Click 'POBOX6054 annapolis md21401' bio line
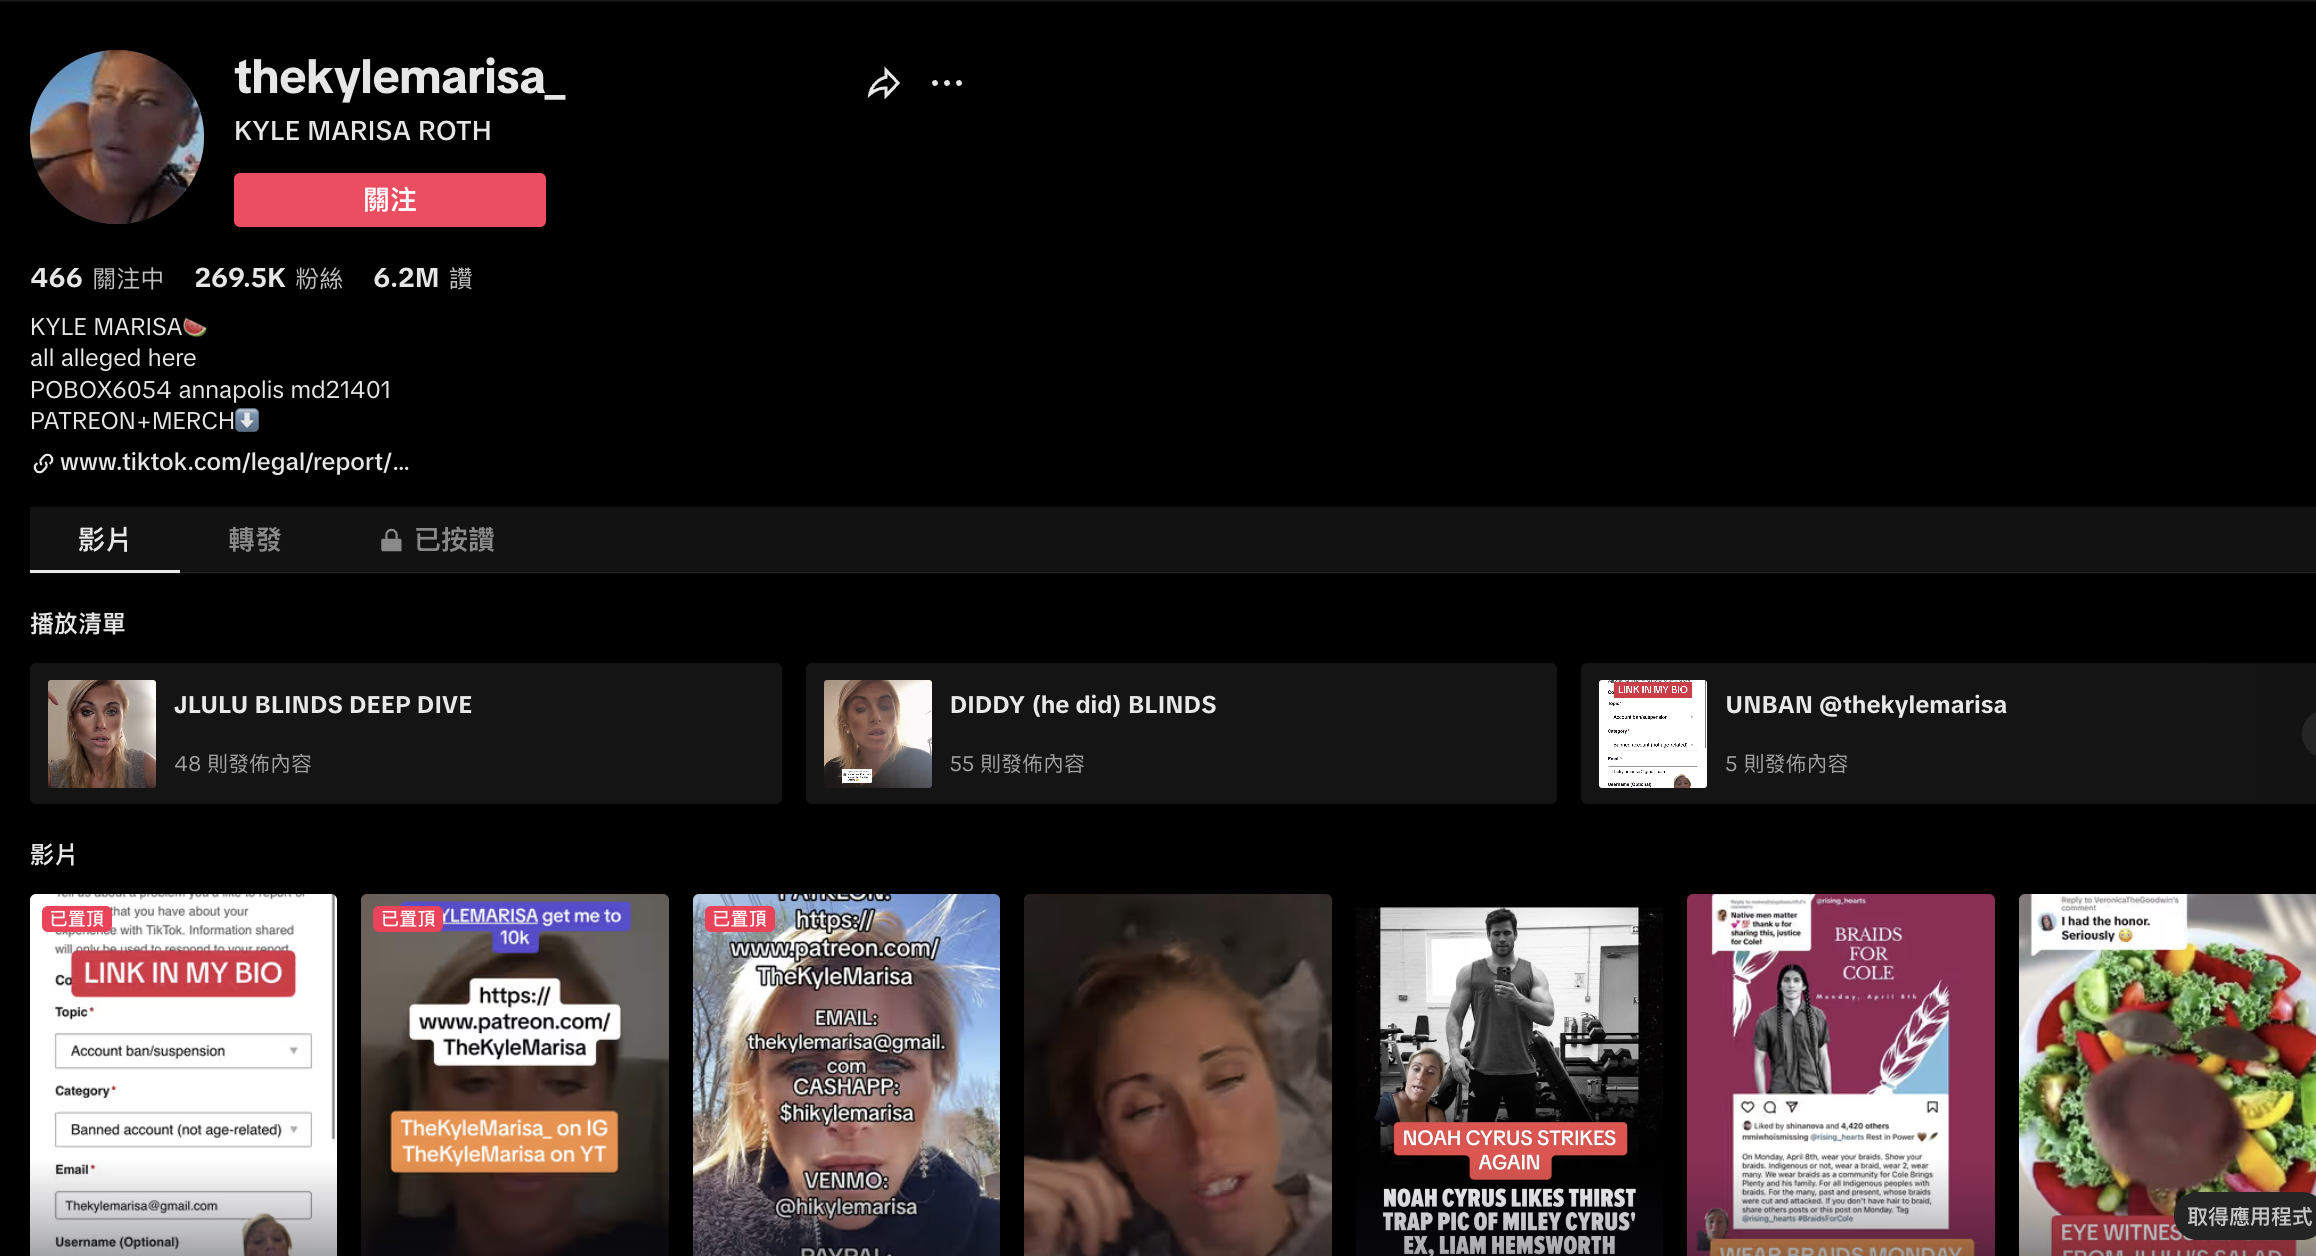 211,390
